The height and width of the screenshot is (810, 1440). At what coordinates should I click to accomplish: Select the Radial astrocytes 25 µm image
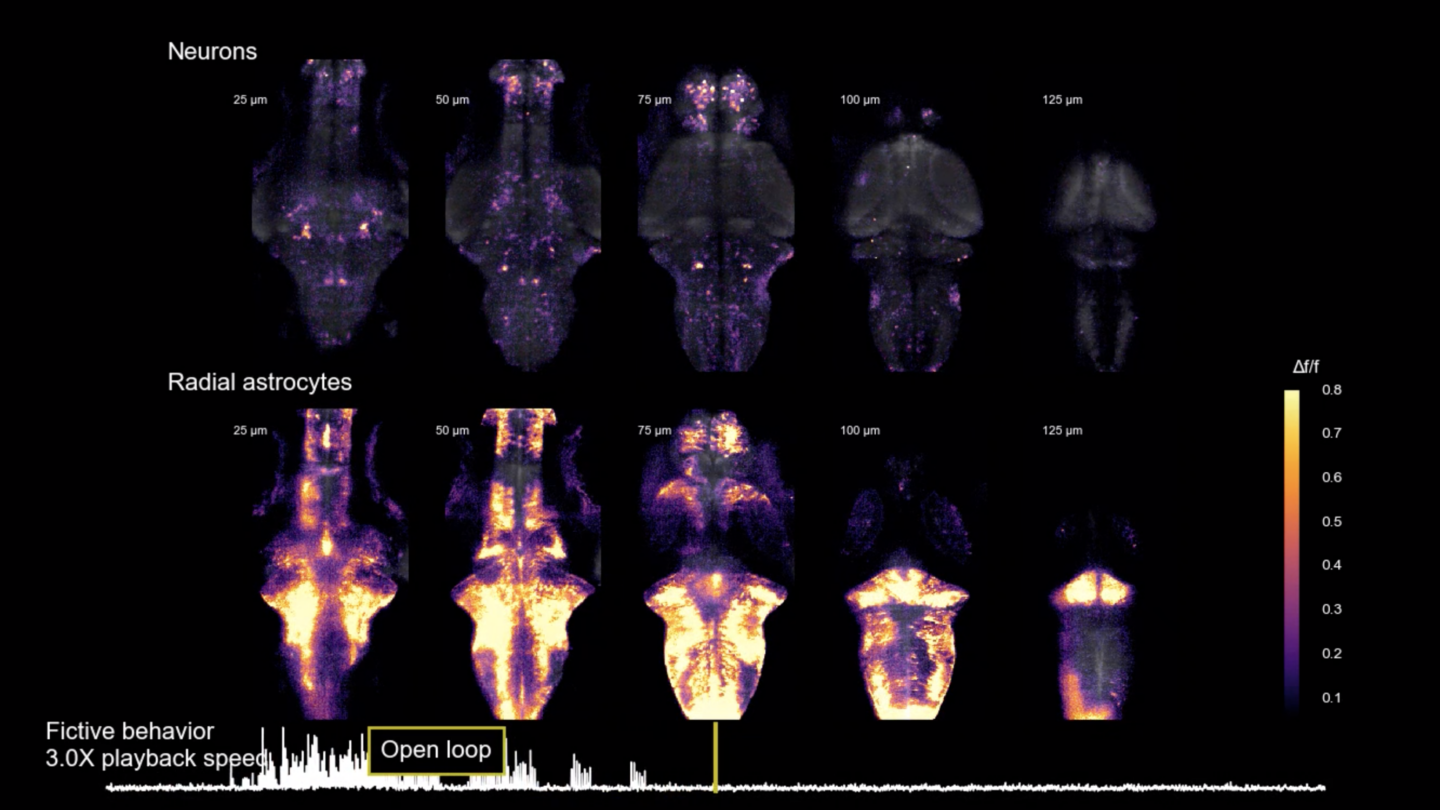pyautogui.click(x=330, y=563)
